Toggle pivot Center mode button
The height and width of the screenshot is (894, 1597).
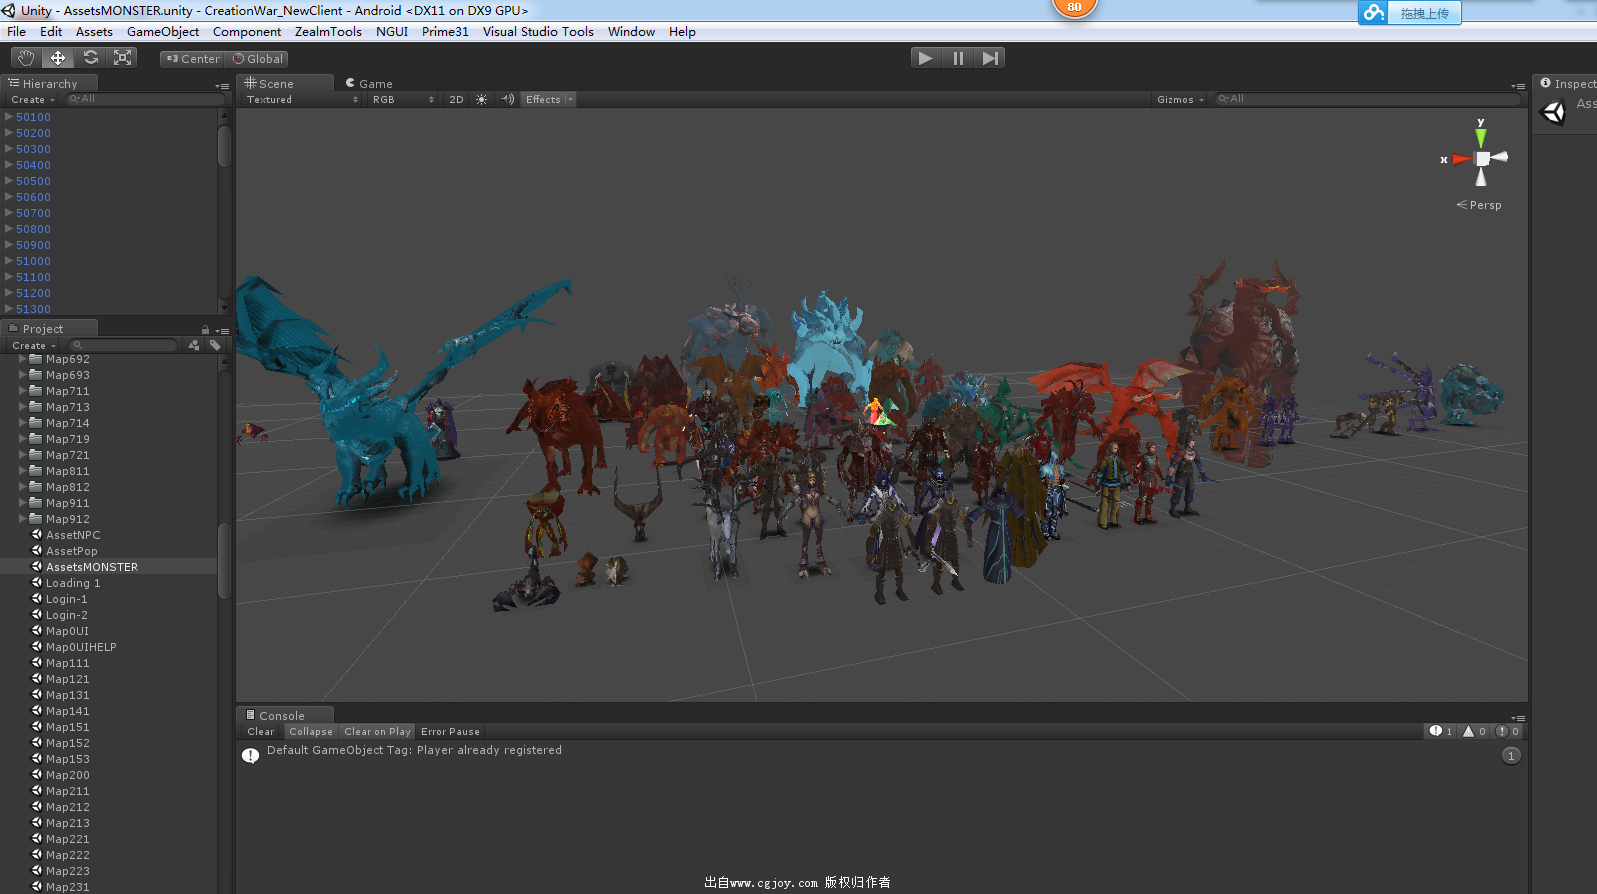[193, 59]
